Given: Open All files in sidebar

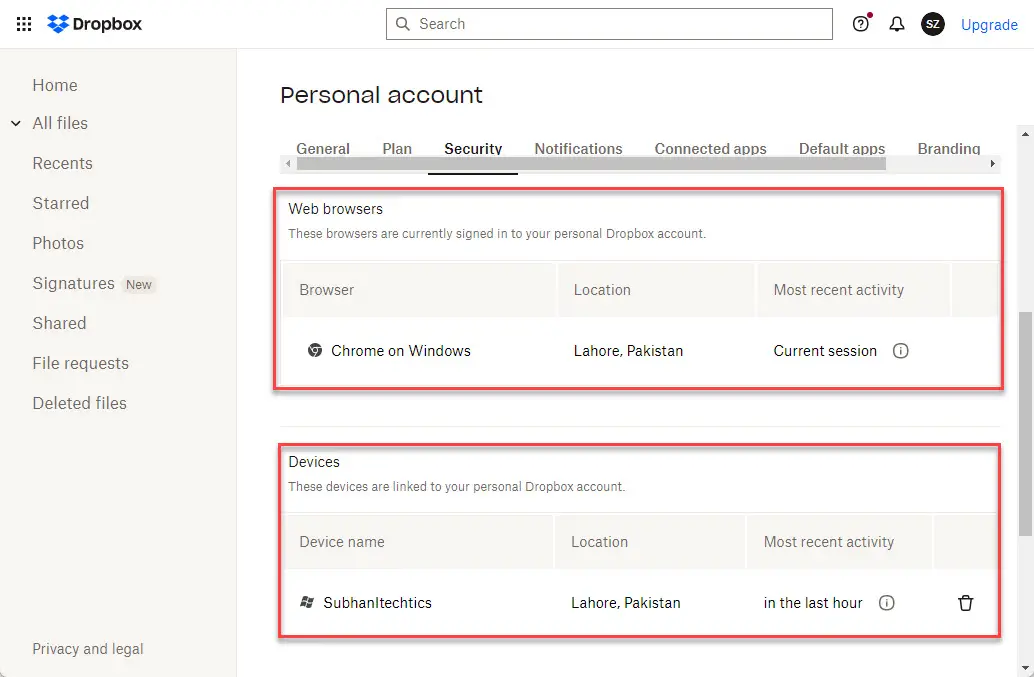Looking at the screenshot, I should (x=60, y=123).
